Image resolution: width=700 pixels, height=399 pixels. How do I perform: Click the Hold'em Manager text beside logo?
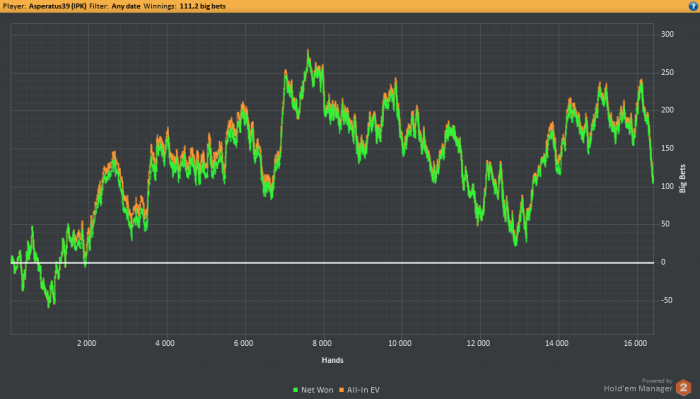coord(638,389)
